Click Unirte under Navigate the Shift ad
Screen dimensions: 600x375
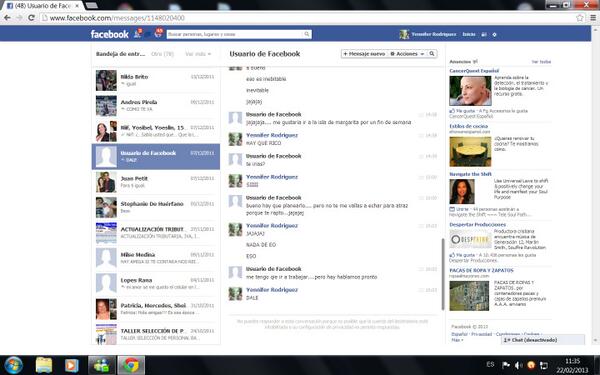pyautogui.click(x=462, y=209)
